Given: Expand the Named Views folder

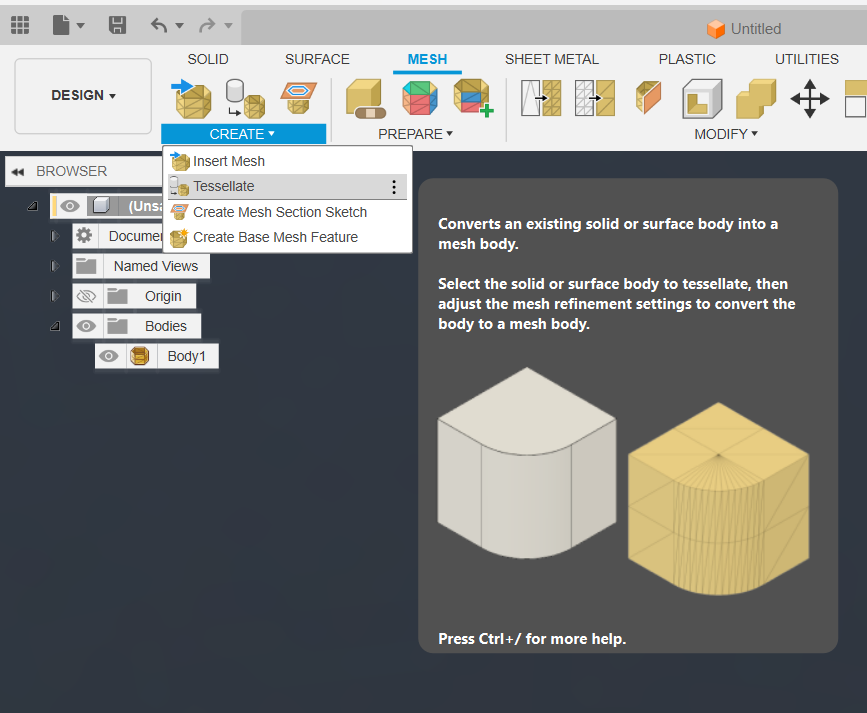Looking at the screenshot, I should point(57,265).
